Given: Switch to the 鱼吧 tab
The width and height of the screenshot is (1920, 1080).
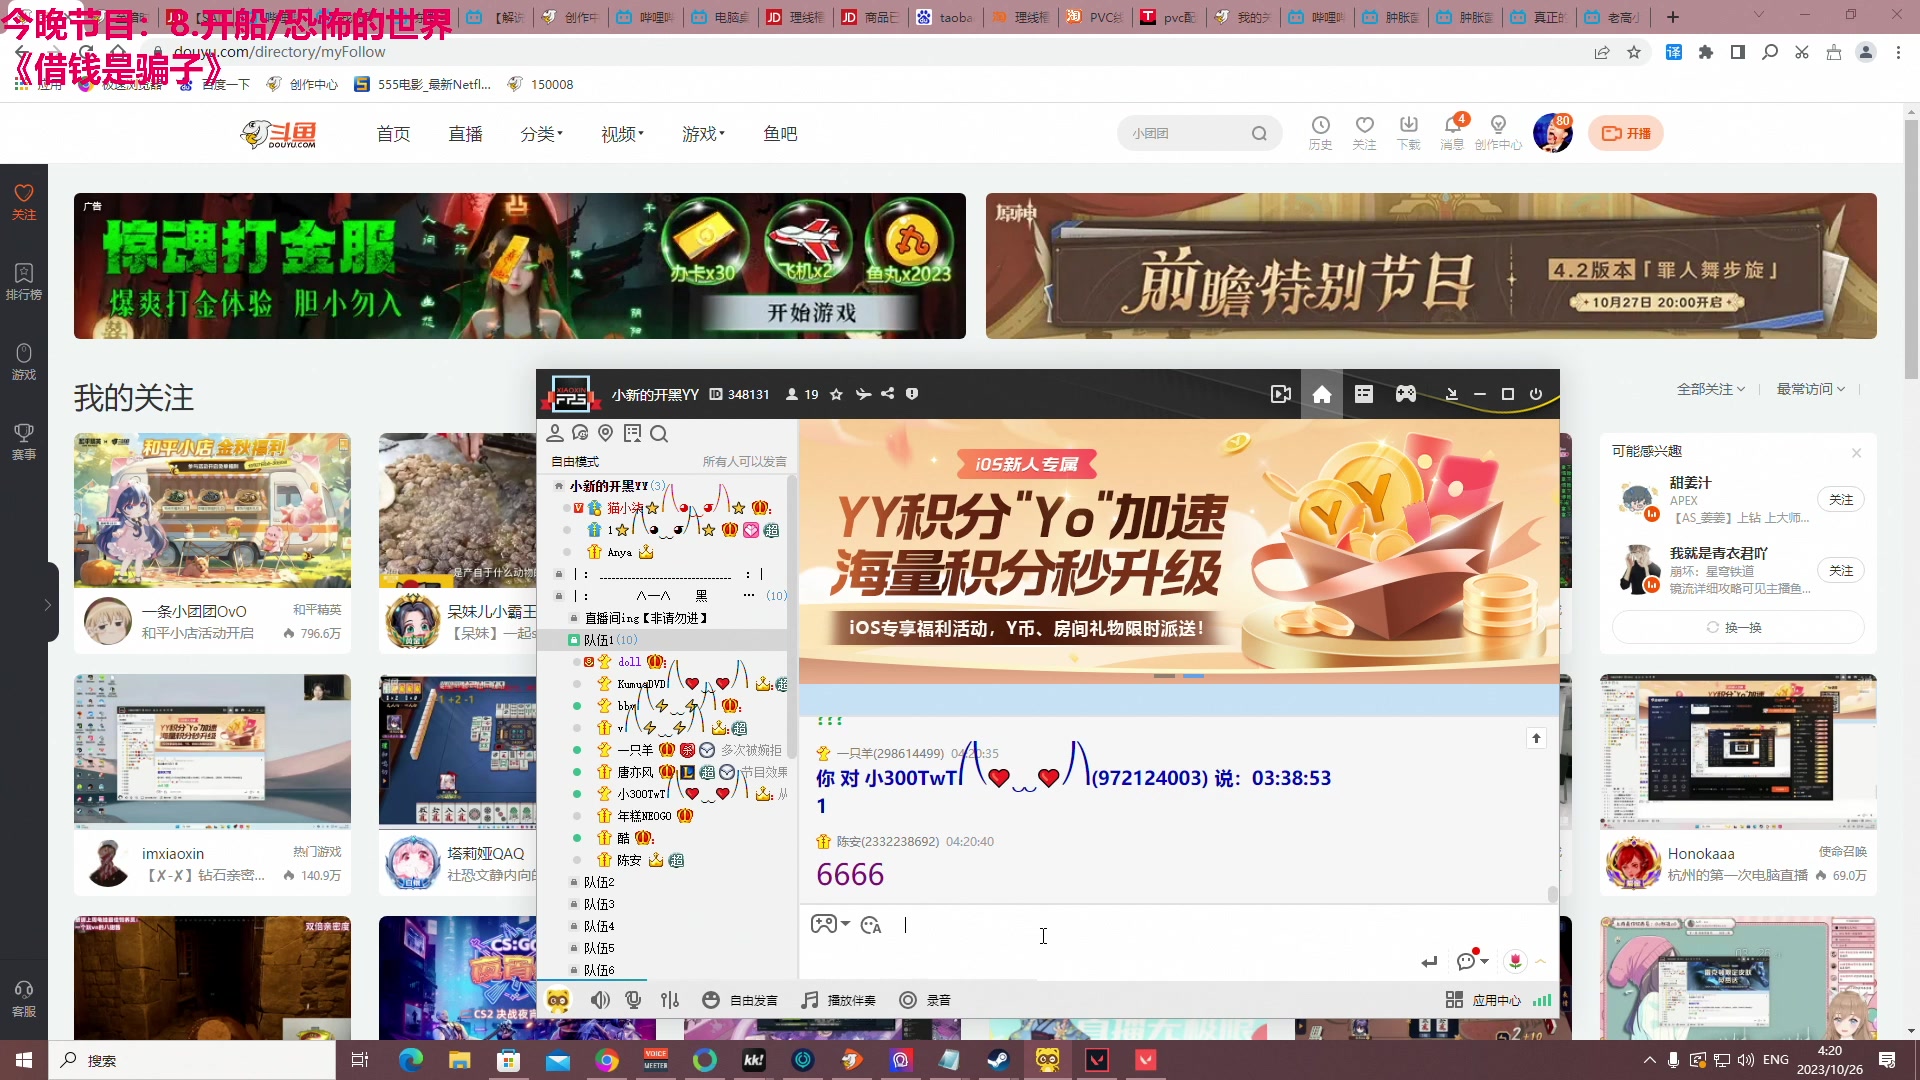Looking at the screenshot, I should 780,133.
